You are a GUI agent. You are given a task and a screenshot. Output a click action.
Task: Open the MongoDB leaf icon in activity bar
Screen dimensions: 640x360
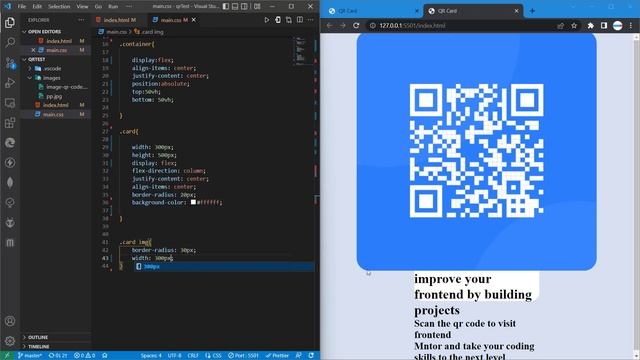(10, 182)
